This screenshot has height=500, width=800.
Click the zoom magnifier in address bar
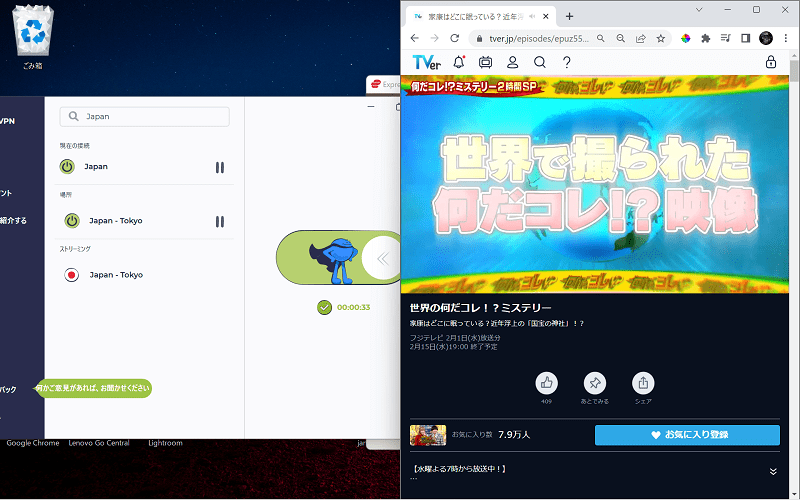(620, 38)
